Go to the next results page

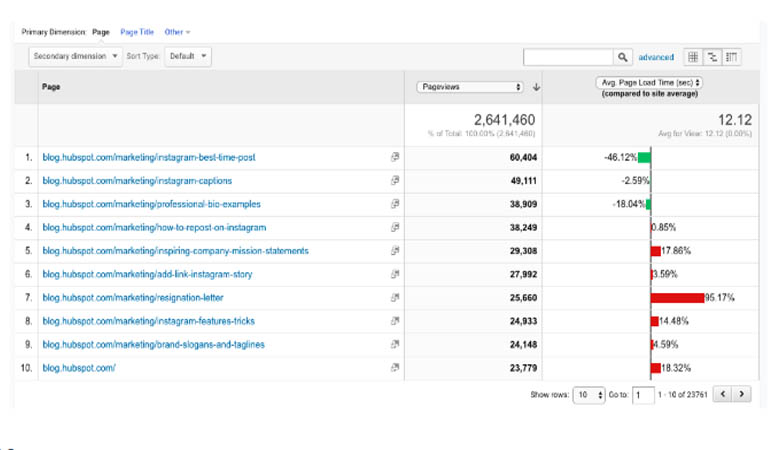point(742,394)
